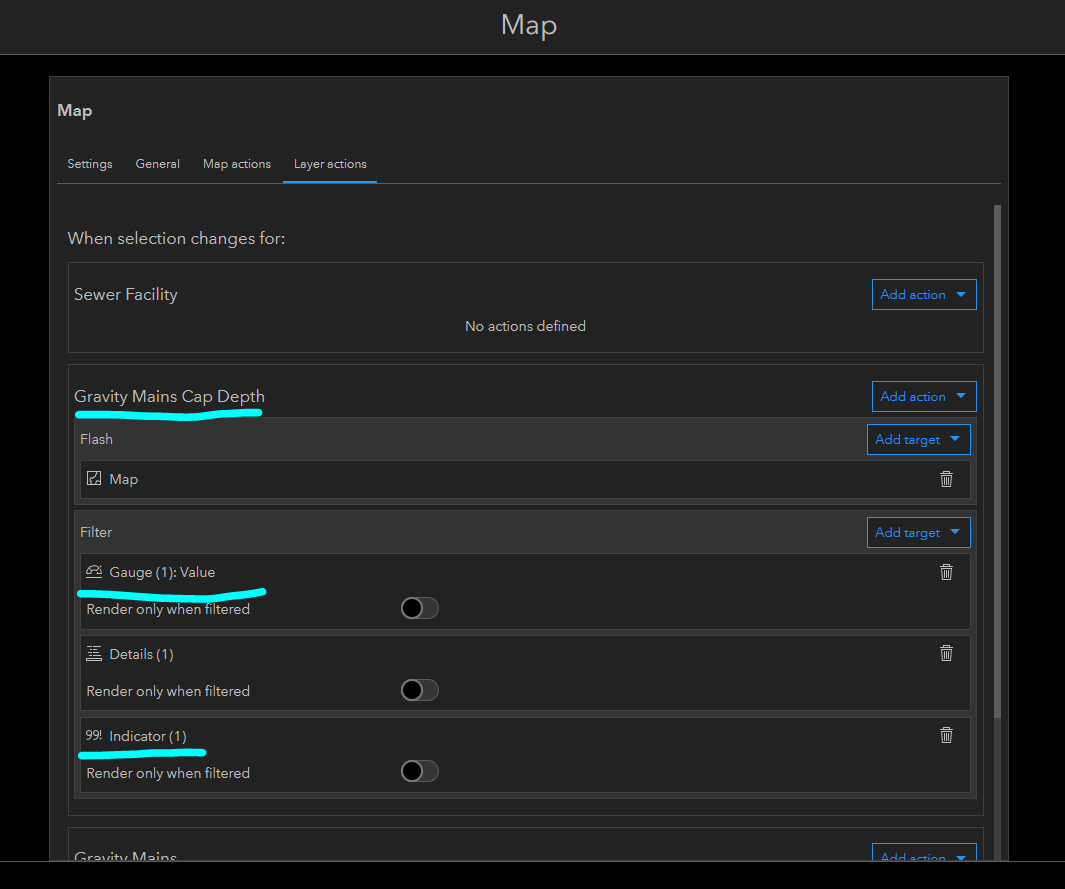The image size is (1065, 889).
Task: Click the Add action button for Gravity Mains
Action: (x=923, y=857)
